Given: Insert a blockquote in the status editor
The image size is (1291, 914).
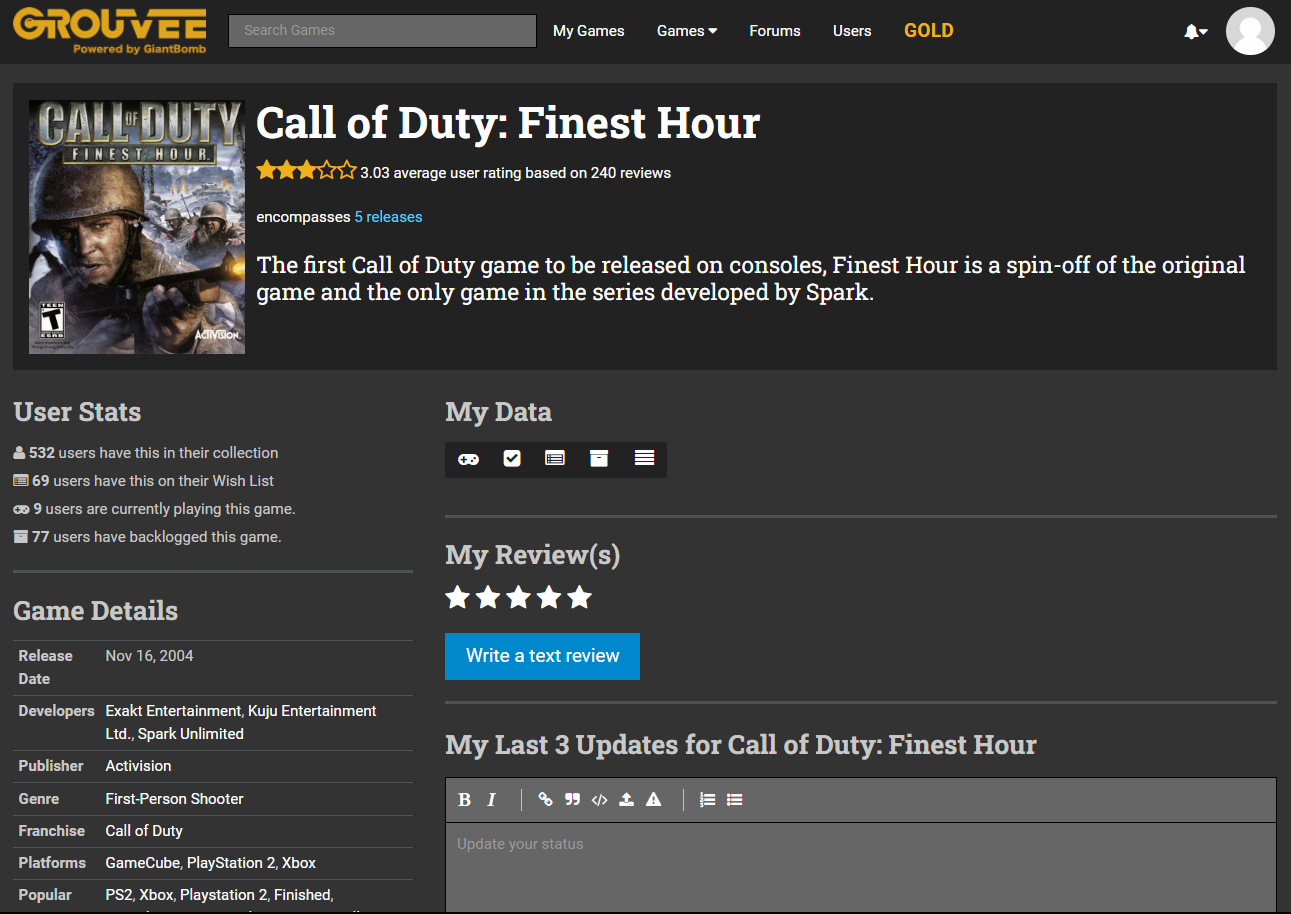Looking at the screenshot, I should (572, 799).
